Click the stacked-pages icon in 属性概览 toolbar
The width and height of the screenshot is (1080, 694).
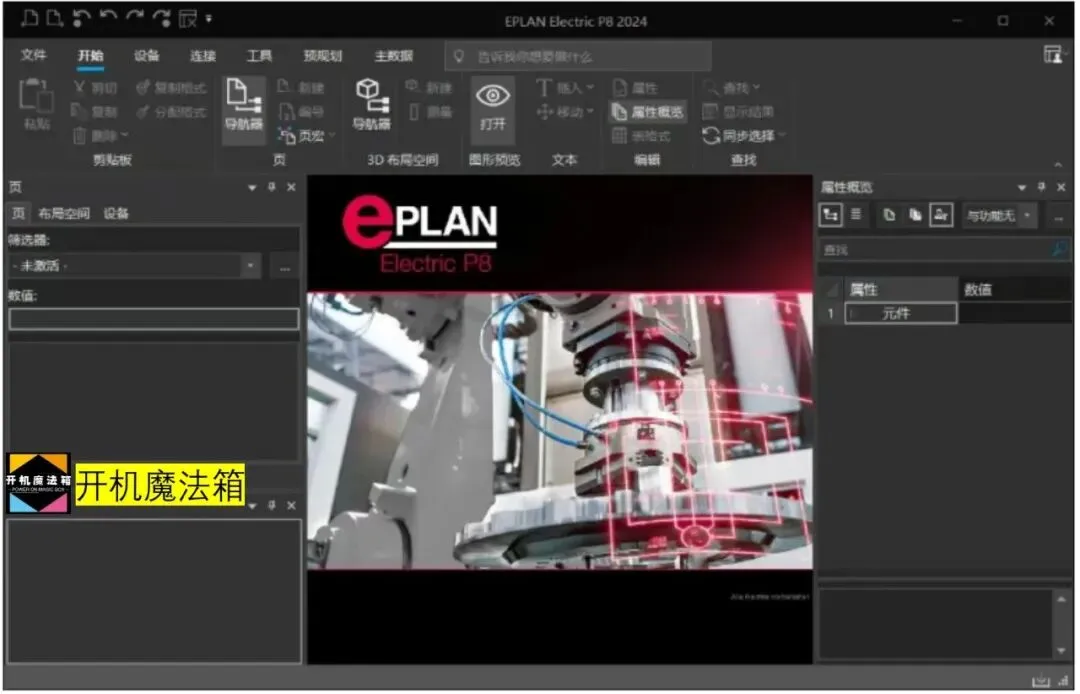(917, 215)
